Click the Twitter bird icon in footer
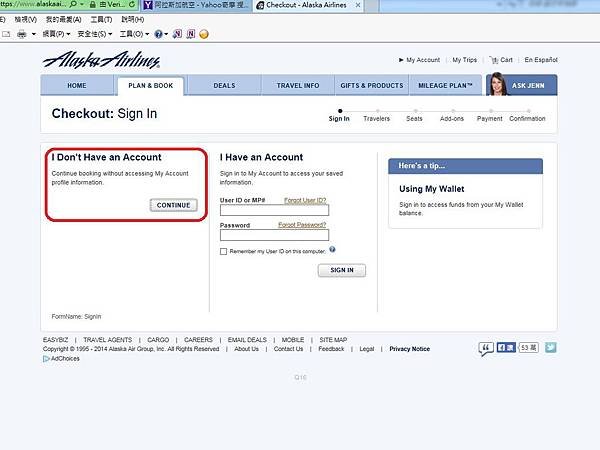Screen dimensions: 600x450 click(551, 347)
